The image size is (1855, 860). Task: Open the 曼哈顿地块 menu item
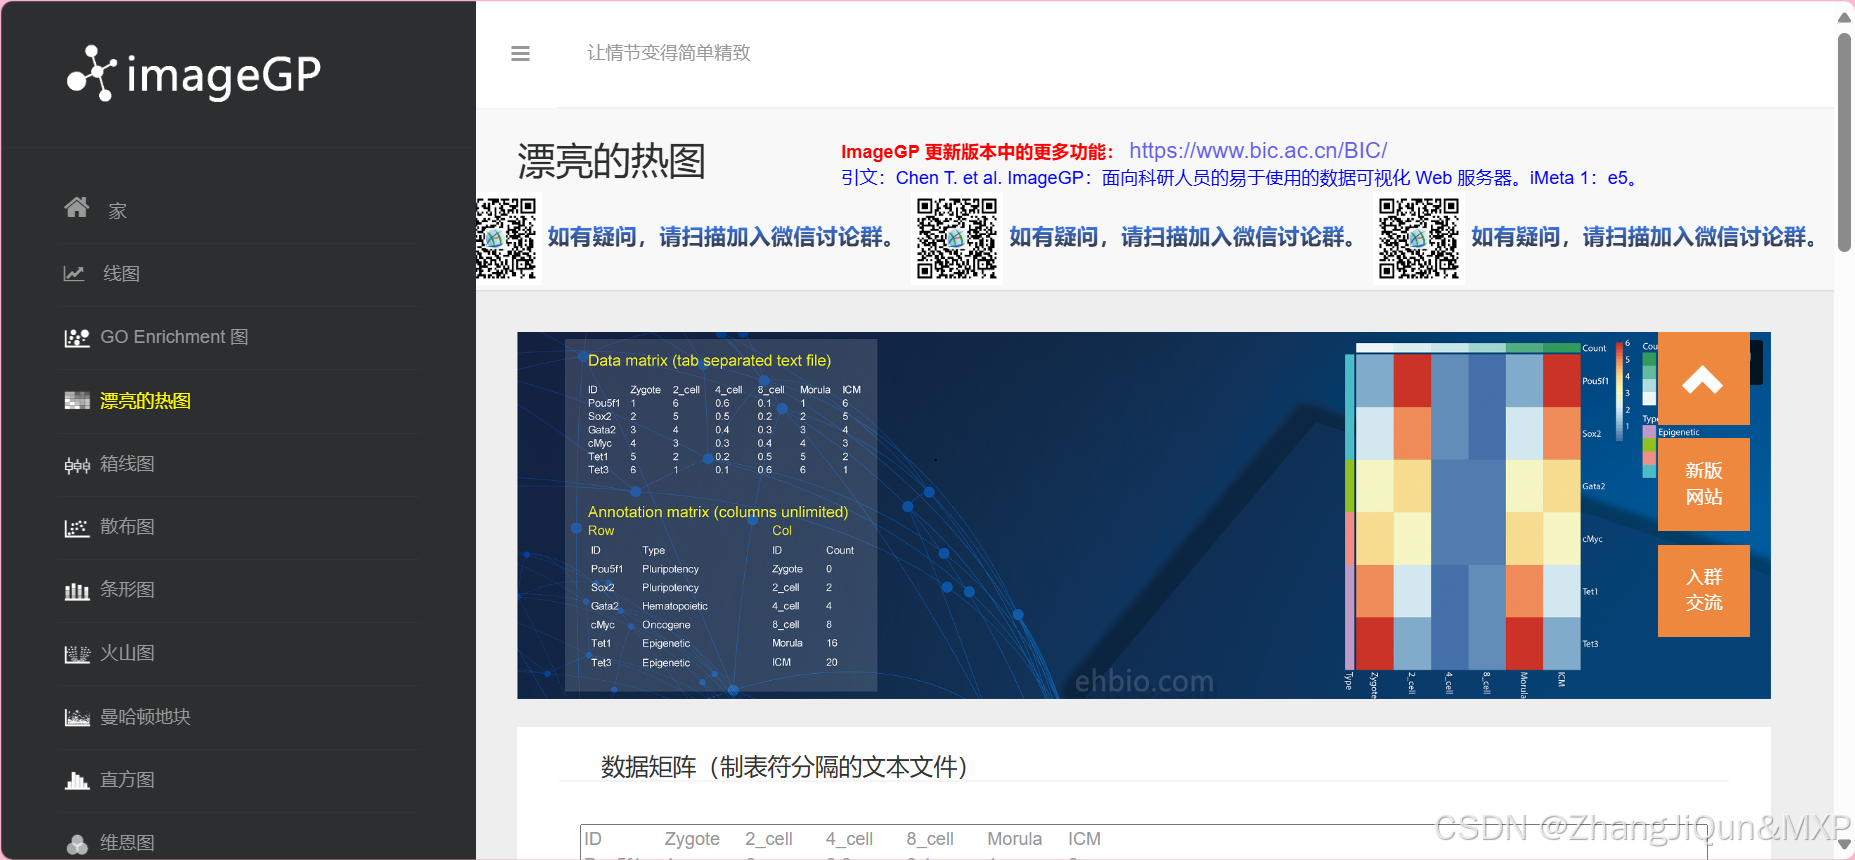(x=145, y=717)
